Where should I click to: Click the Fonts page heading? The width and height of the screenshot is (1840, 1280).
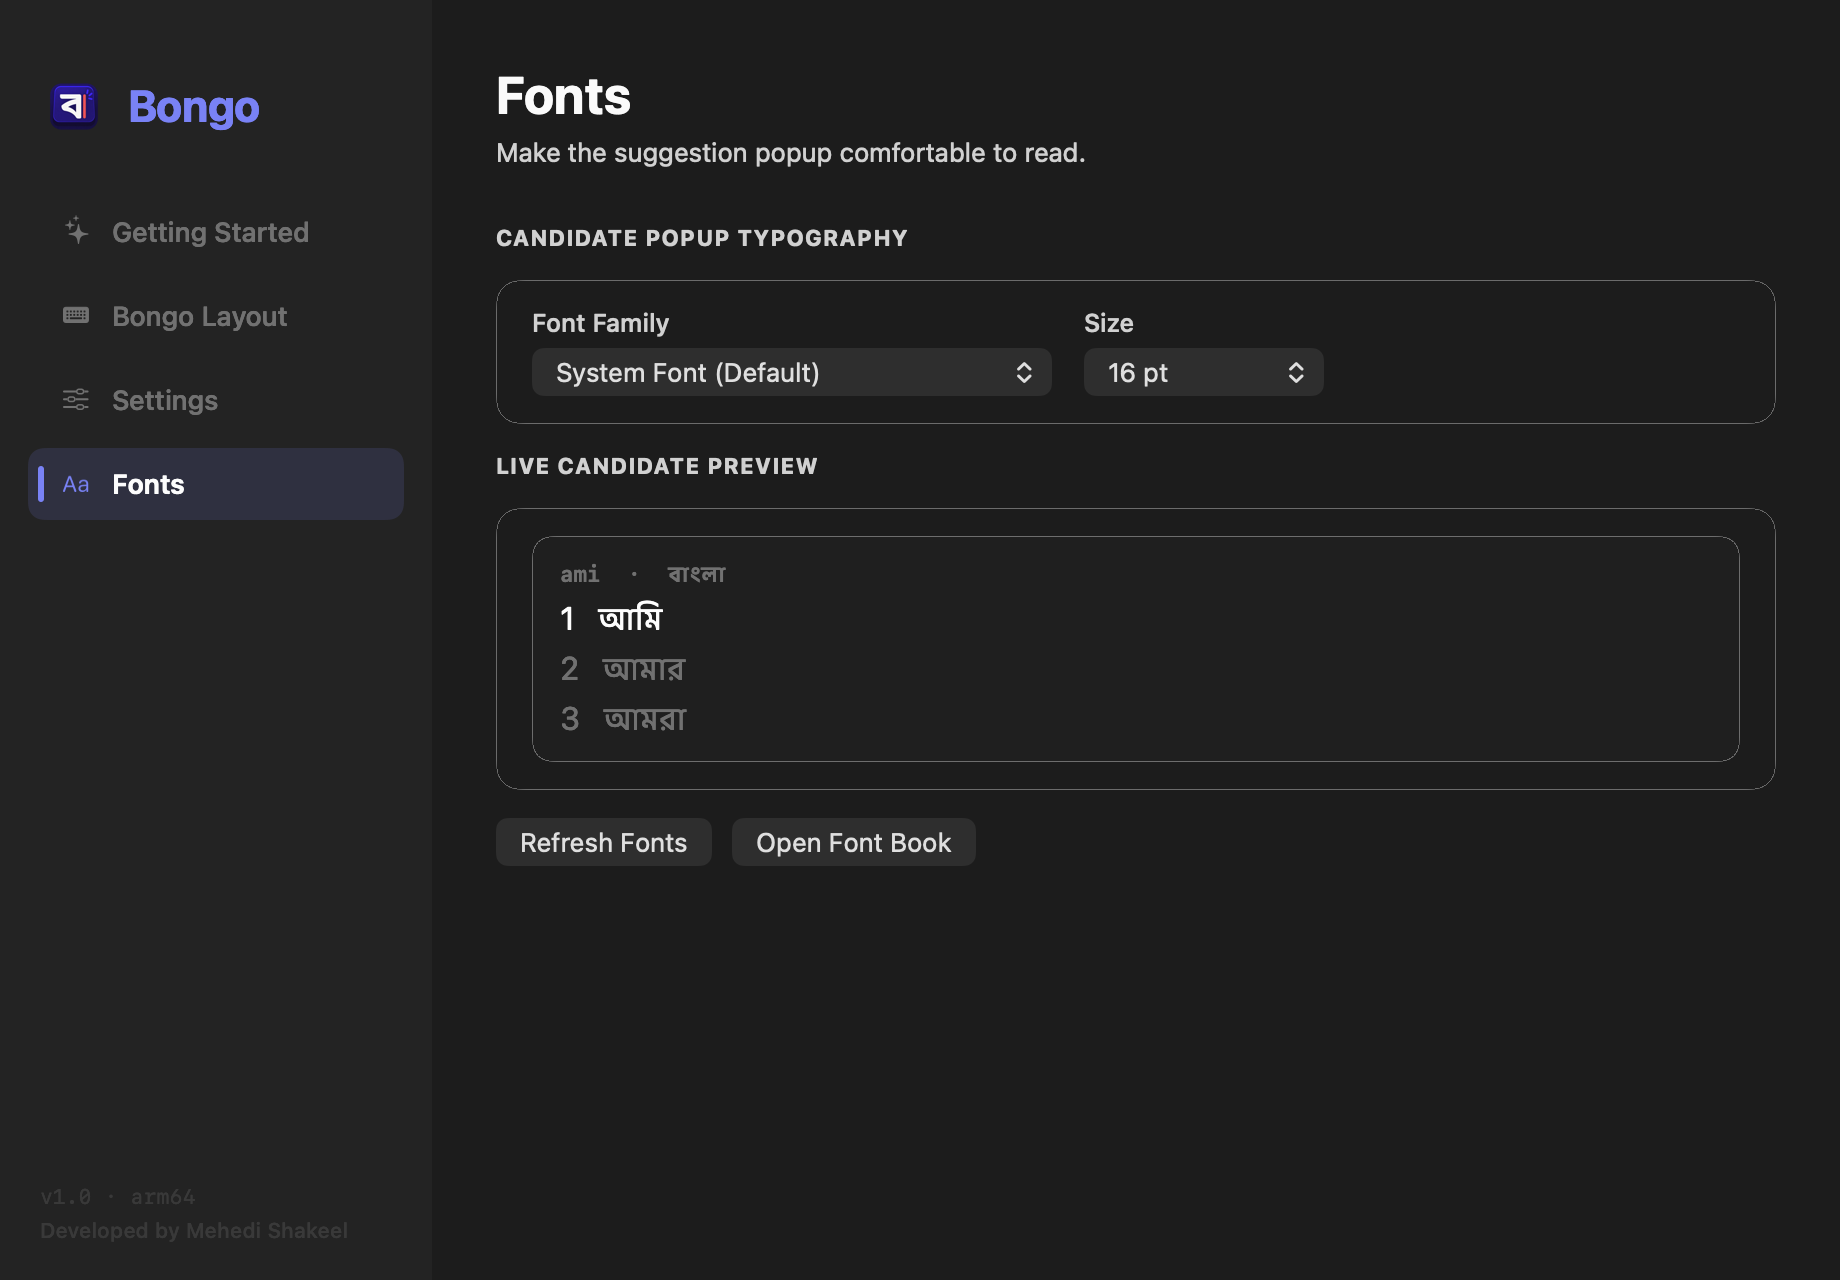[564, 96]
